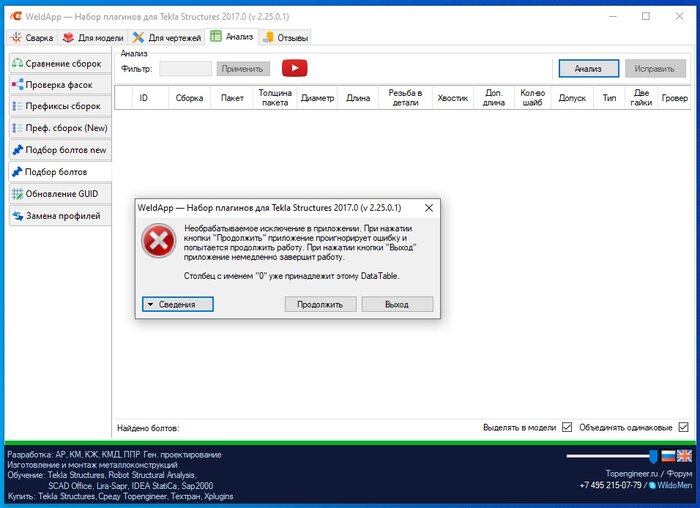Close the error dialog with X
Viewport: 700px width, 508px height.
pos(429,208)
